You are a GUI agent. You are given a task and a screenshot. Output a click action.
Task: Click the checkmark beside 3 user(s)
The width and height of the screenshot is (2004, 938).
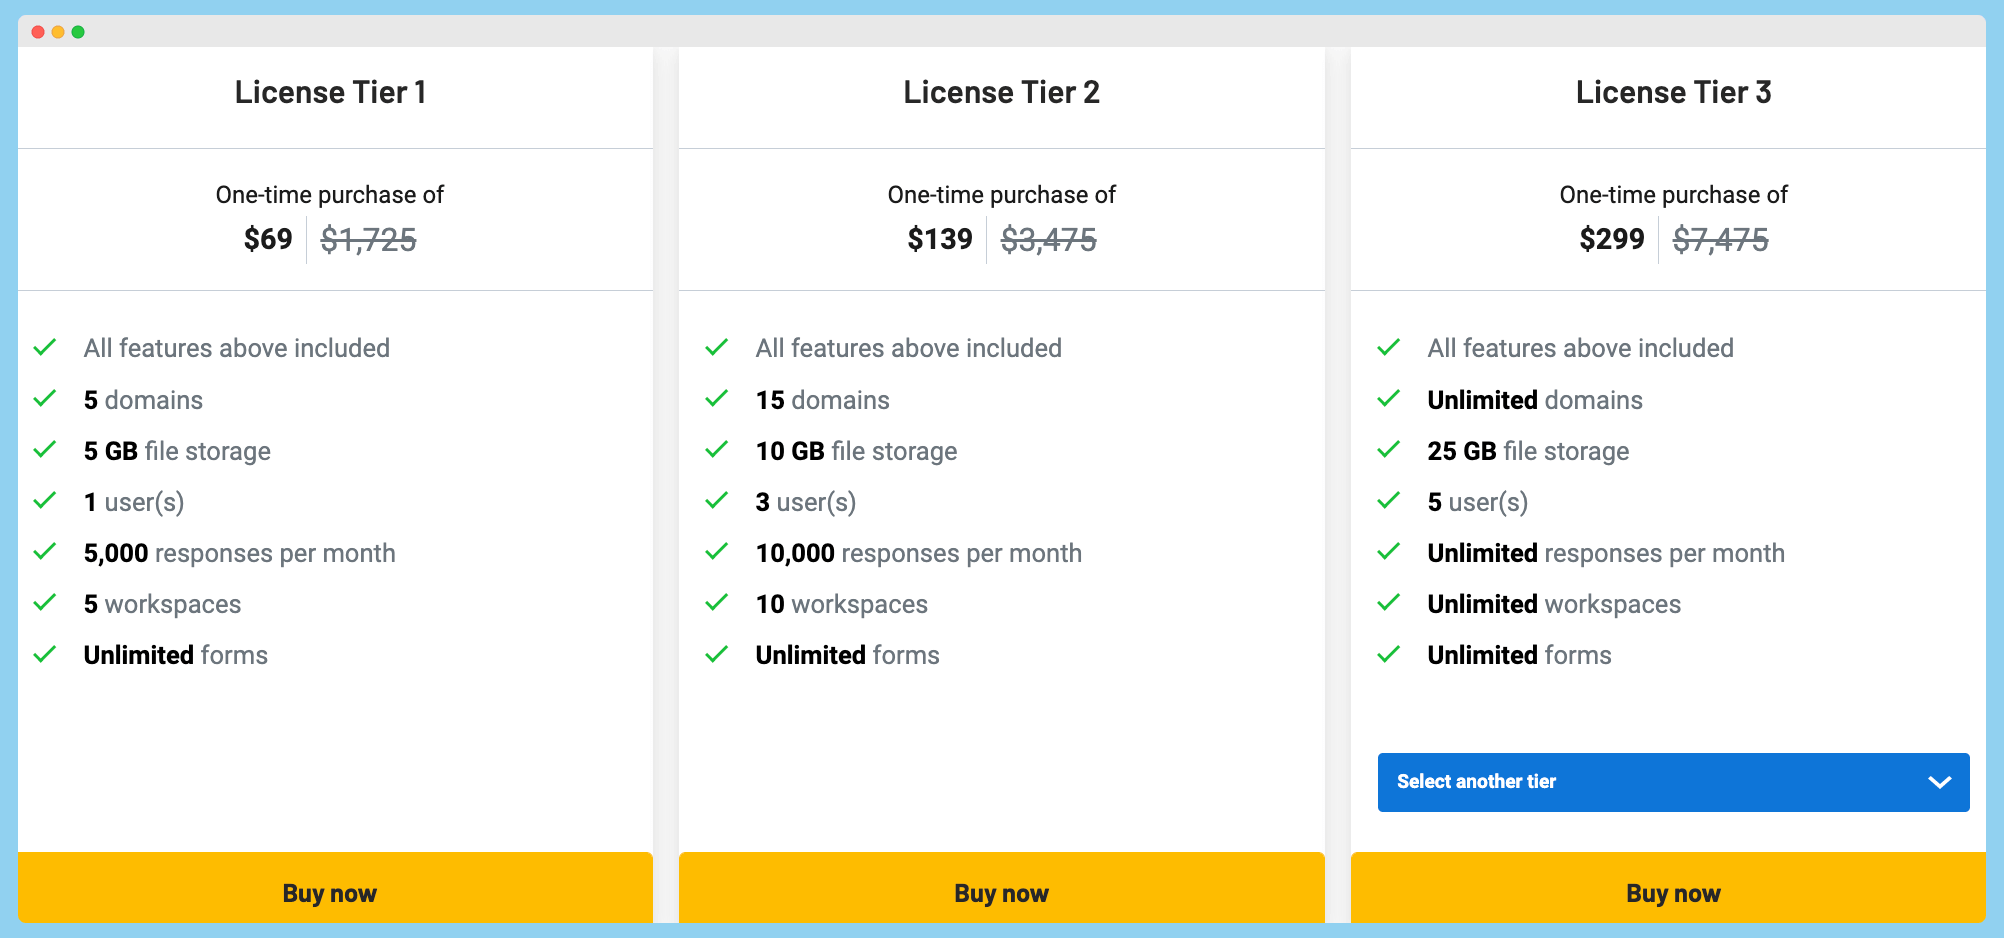pyautogui.click(x=717, y=501)
